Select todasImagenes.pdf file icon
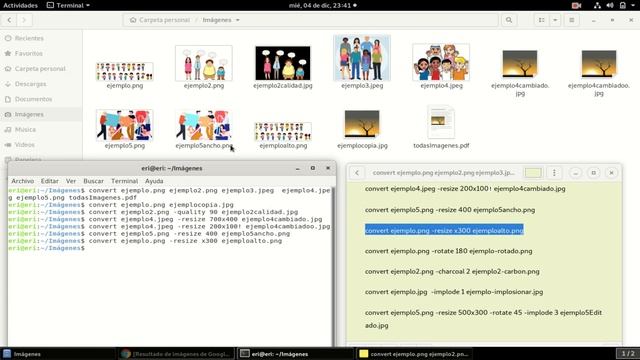 click(x=441, y=122)
